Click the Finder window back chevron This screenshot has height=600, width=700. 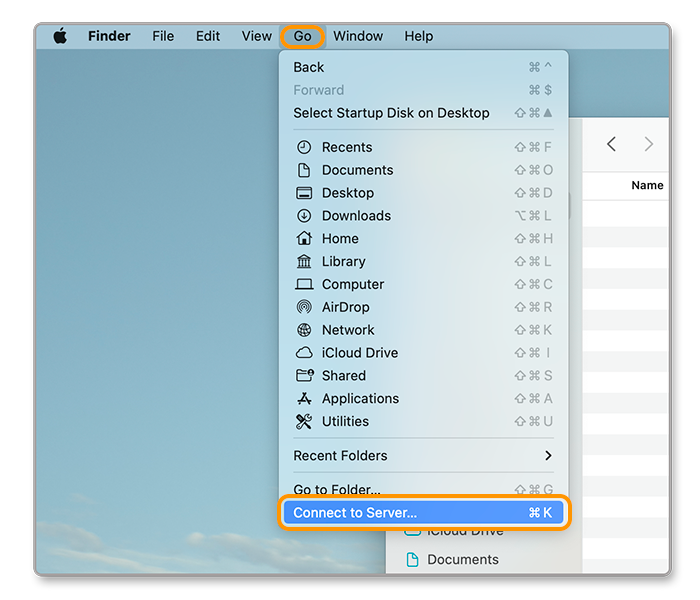click(x=611, y=145)
